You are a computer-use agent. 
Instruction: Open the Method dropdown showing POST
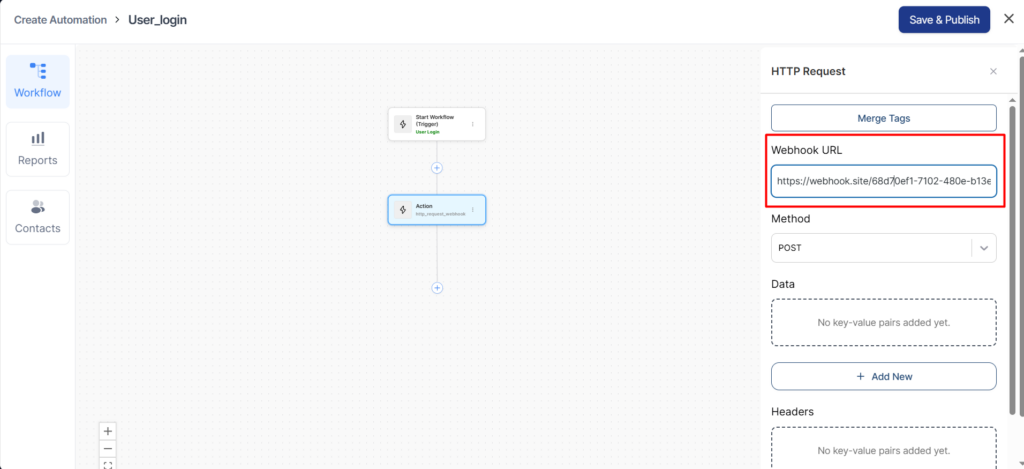870,247
